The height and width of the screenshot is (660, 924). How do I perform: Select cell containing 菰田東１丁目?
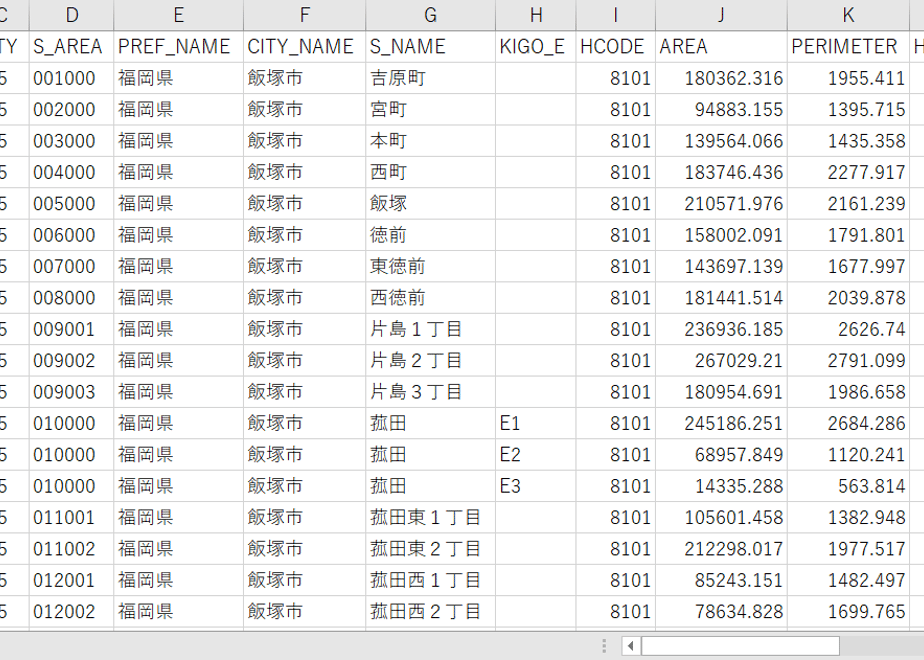pyautogui.click(x=431, y=517)
